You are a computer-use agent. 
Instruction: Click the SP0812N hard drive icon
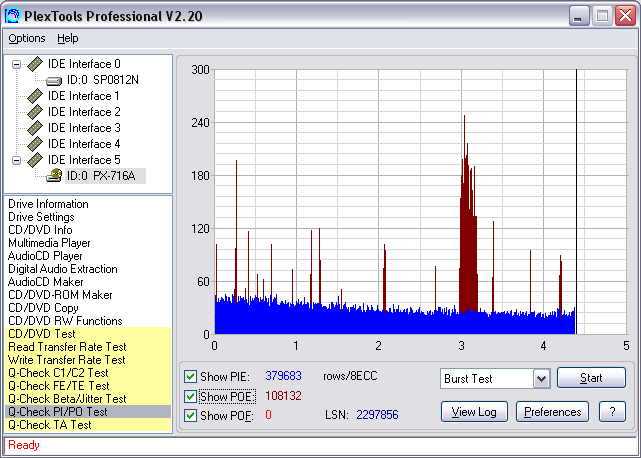[x=54, y=81]
